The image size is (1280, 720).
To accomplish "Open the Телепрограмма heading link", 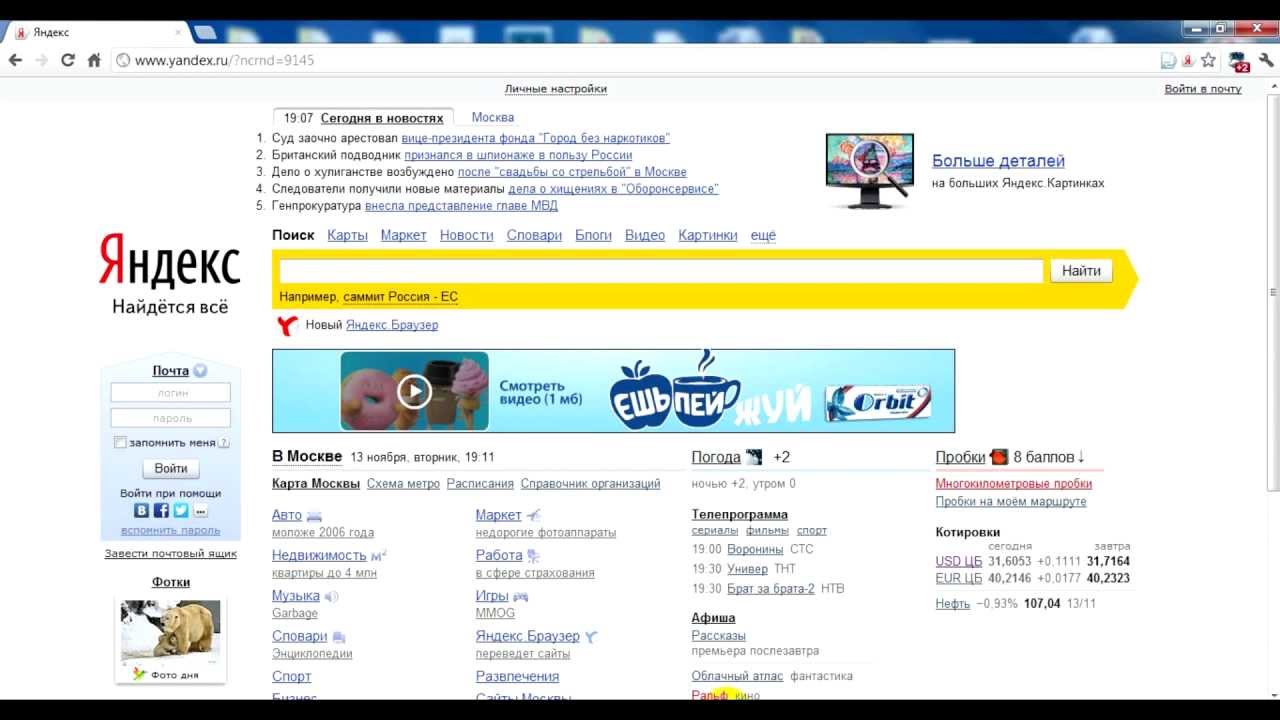I will point(740,514).
